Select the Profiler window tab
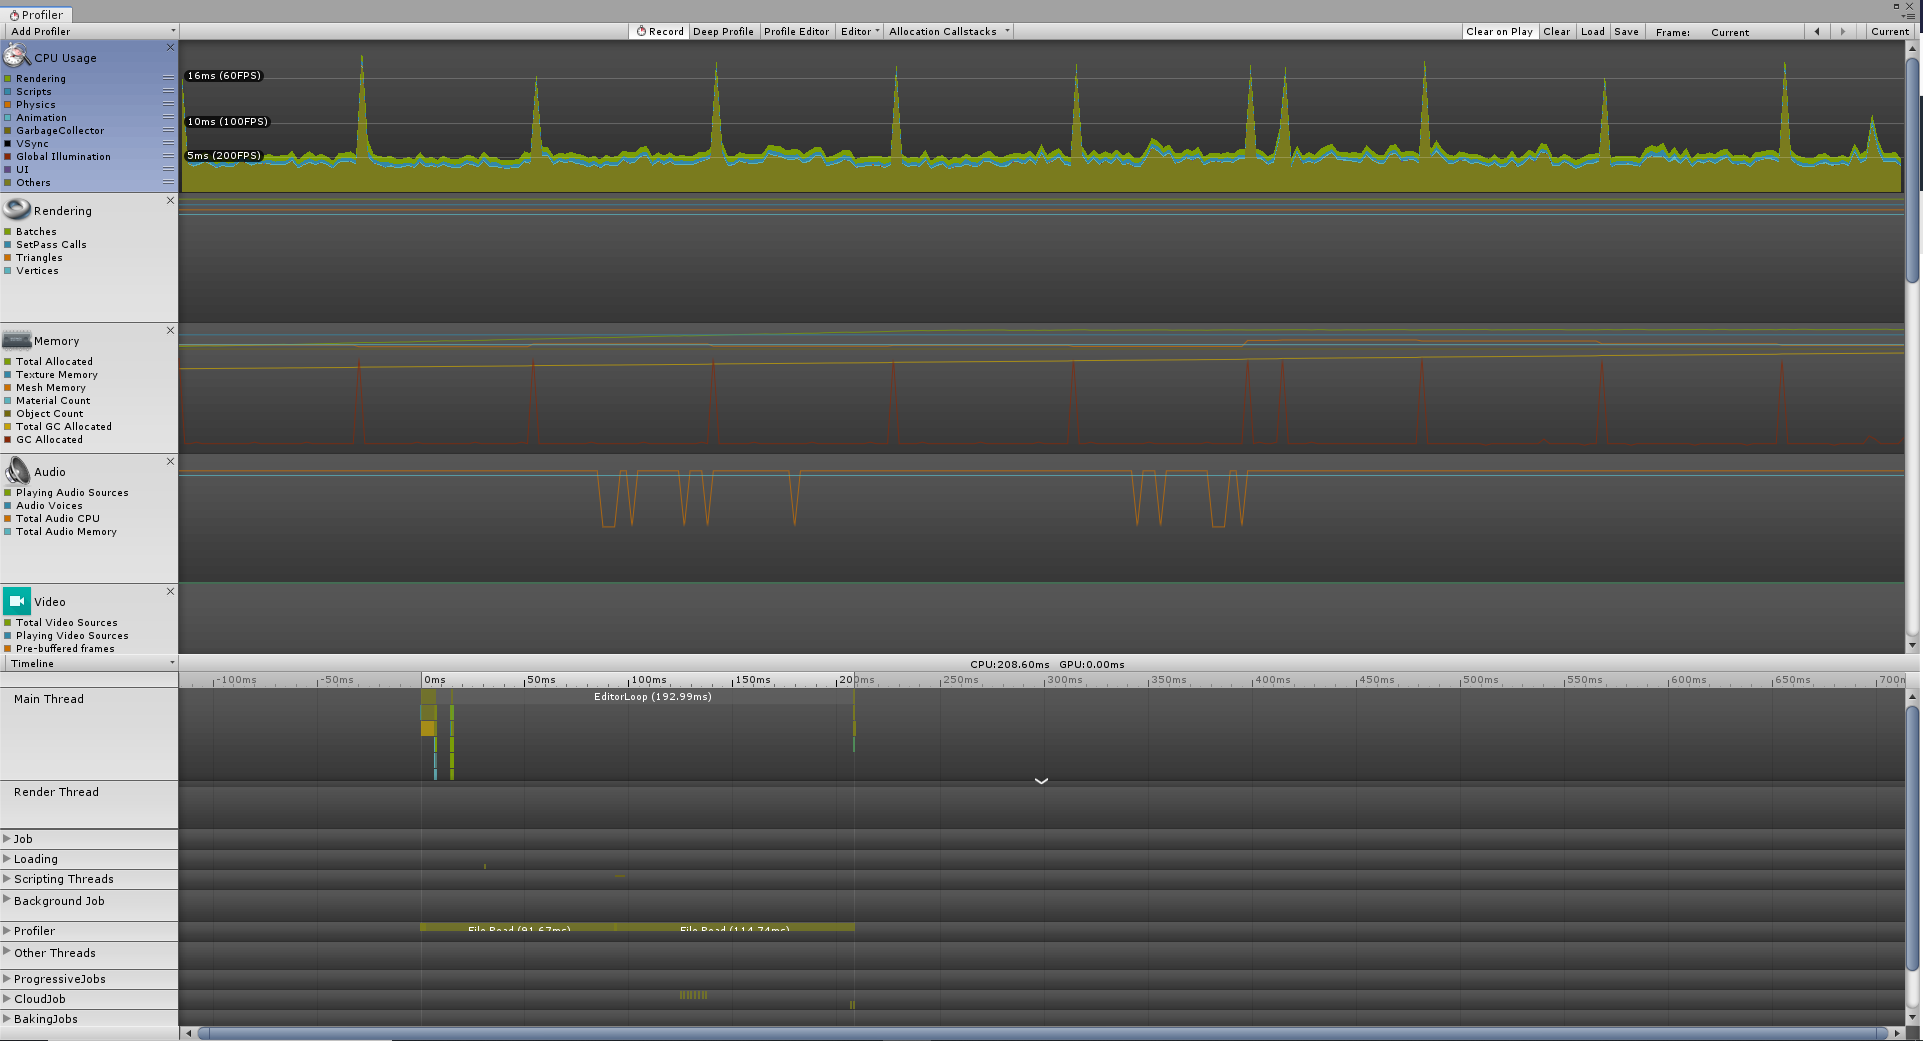 tap(36, 15)
